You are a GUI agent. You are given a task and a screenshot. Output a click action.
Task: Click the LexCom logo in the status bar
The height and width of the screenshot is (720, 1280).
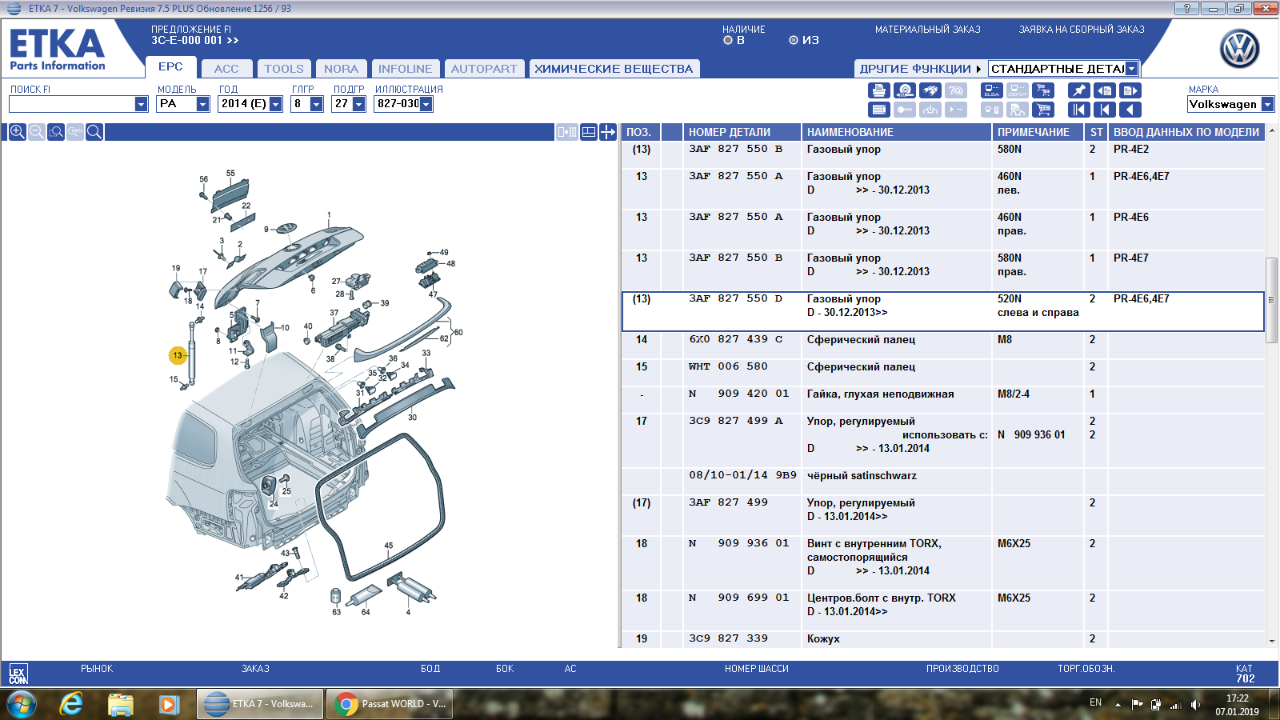pos(18,673)
